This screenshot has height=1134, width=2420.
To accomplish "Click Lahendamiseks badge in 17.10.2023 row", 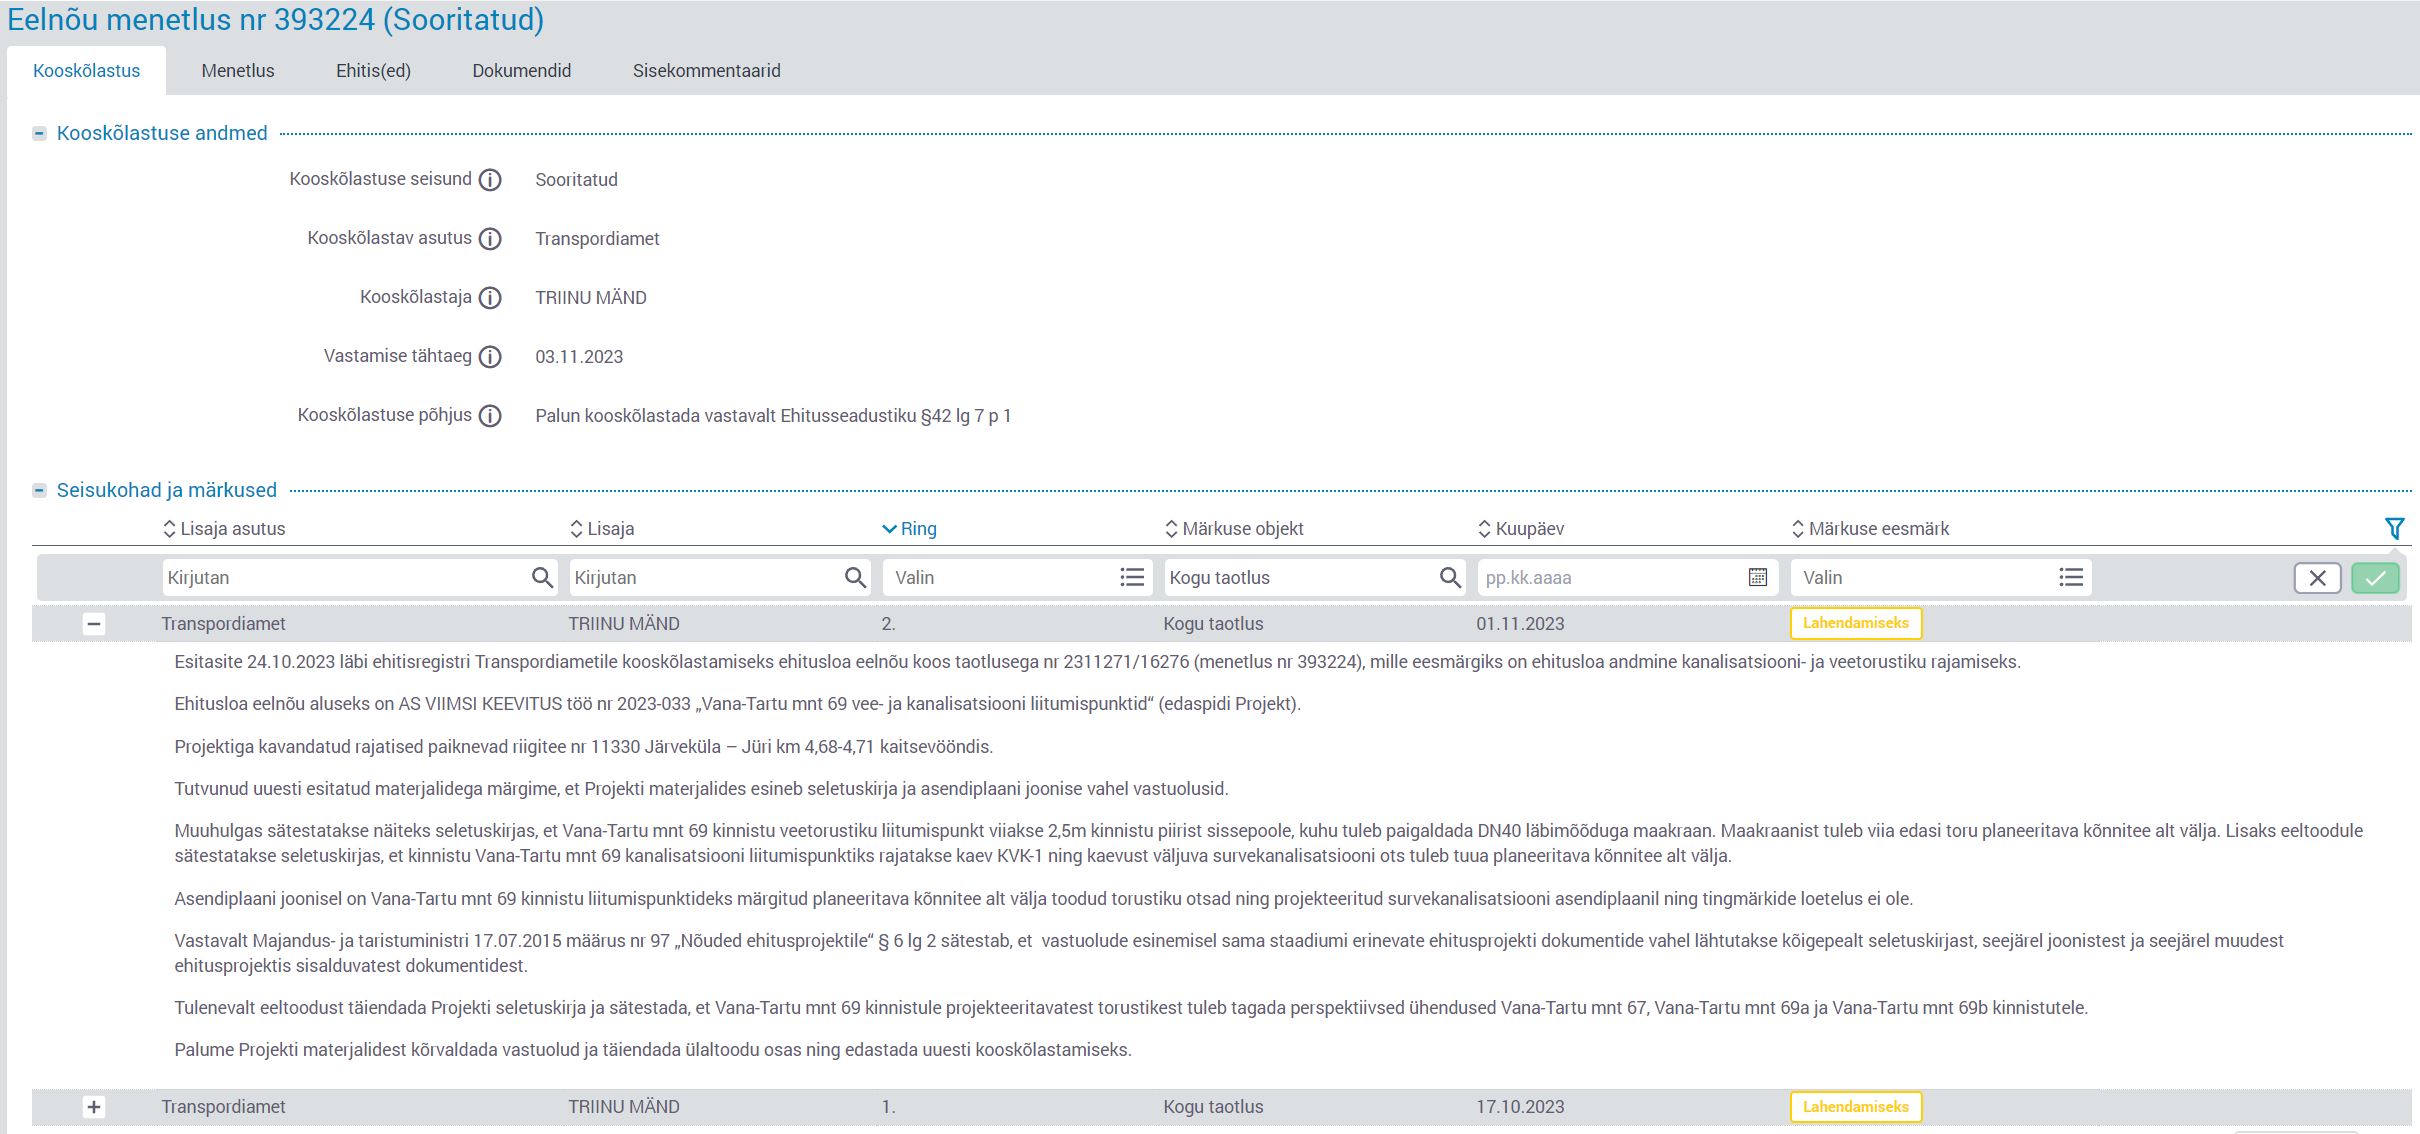I will (1856, 1107).
